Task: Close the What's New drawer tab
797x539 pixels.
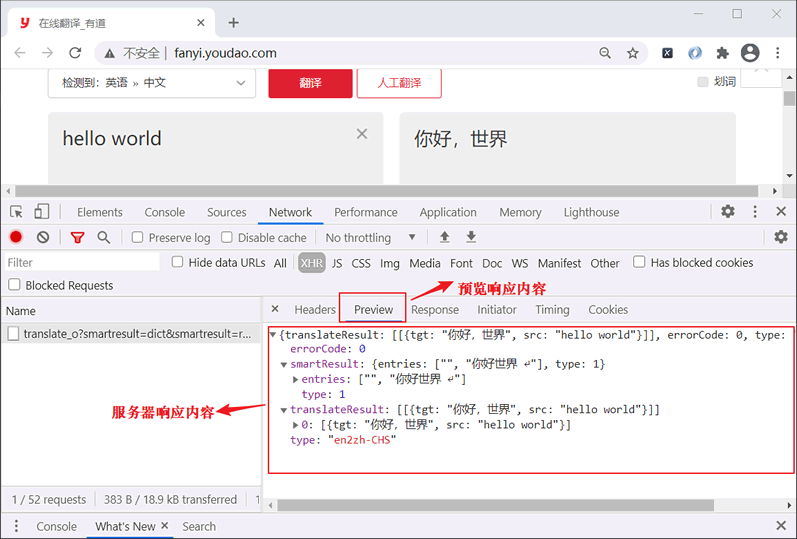Action: [x=165, y=525]
